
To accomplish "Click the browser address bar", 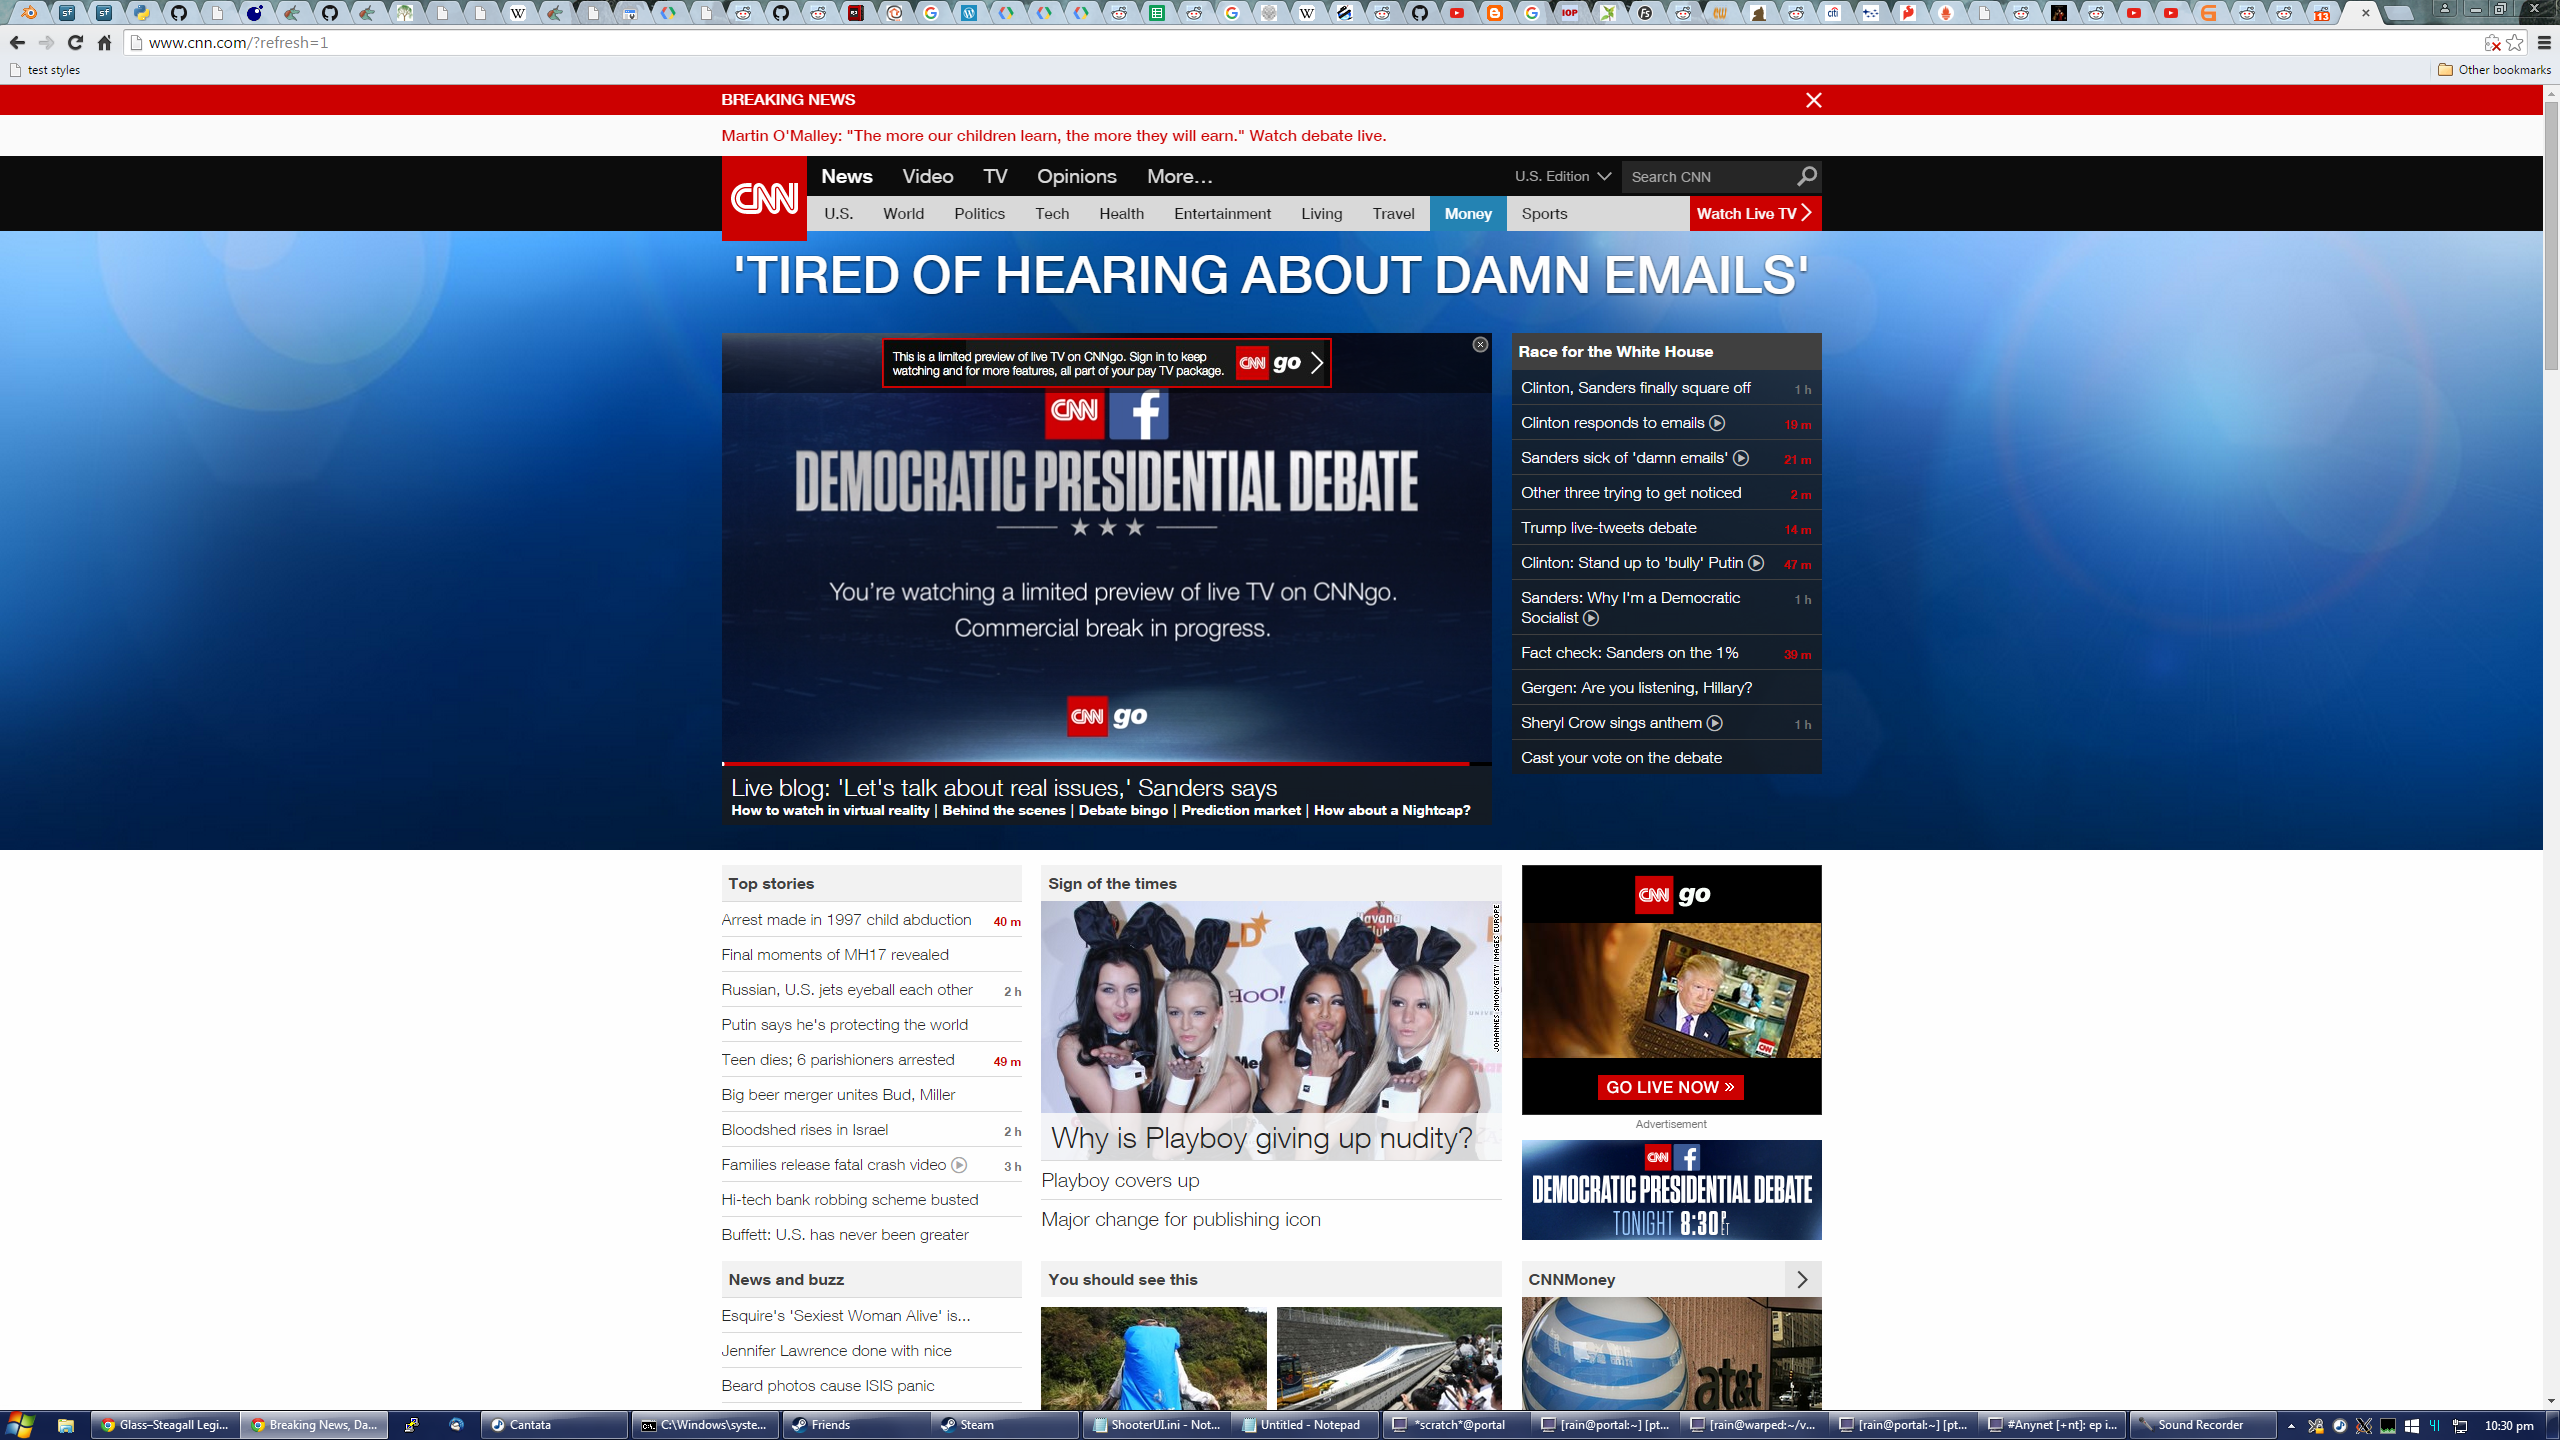I will [x=1300, y=43].
